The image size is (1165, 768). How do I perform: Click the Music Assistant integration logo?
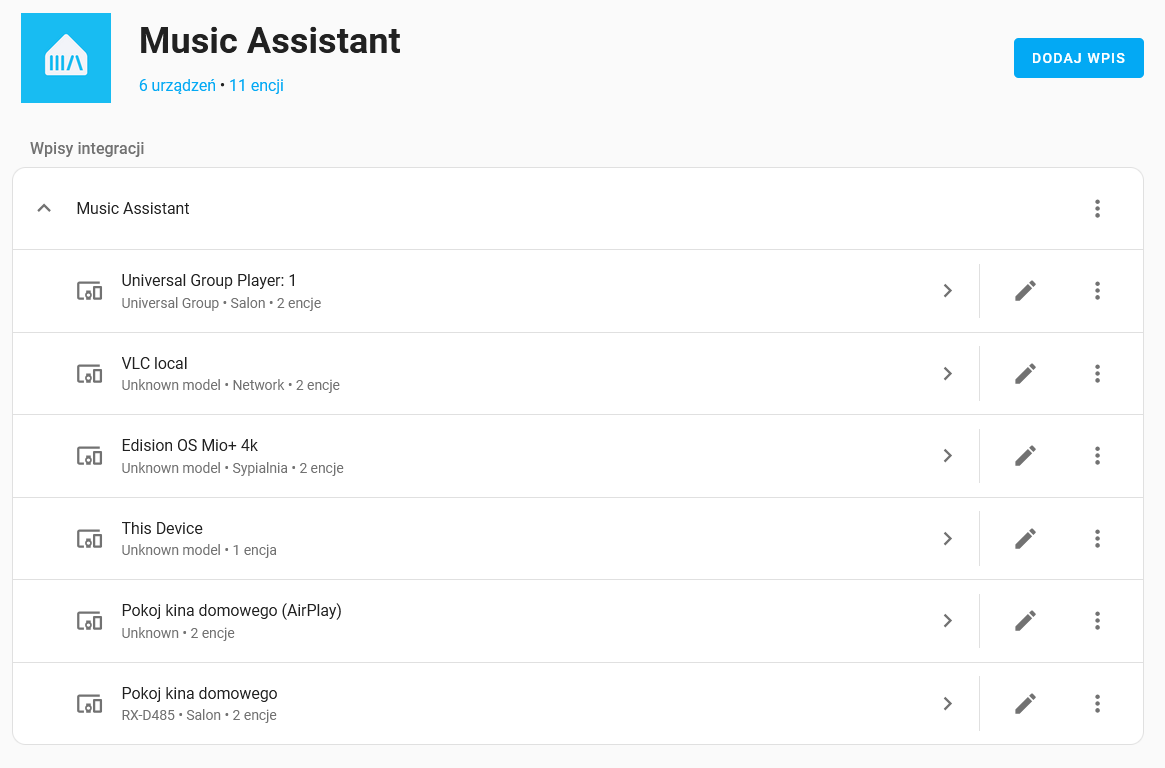tap(66, 58)
